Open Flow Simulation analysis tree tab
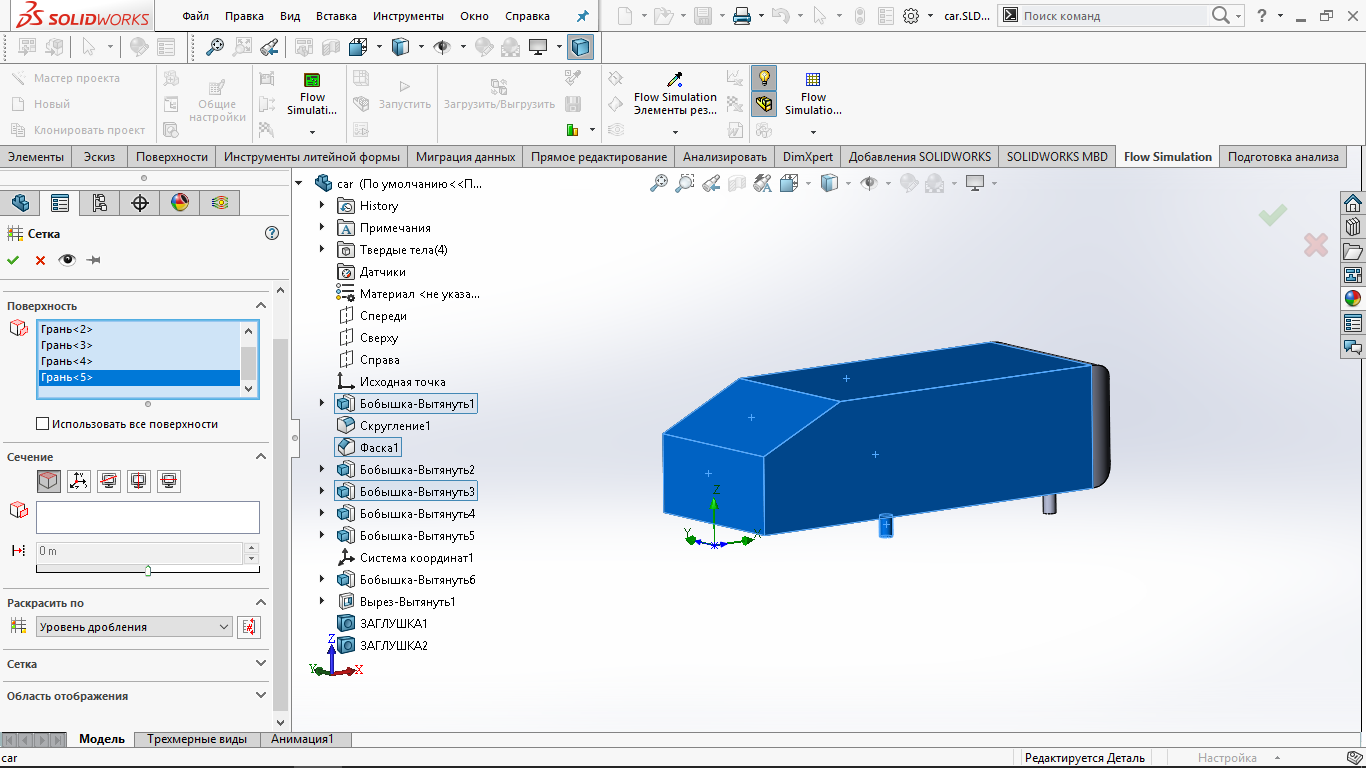 tap(220, 203)
